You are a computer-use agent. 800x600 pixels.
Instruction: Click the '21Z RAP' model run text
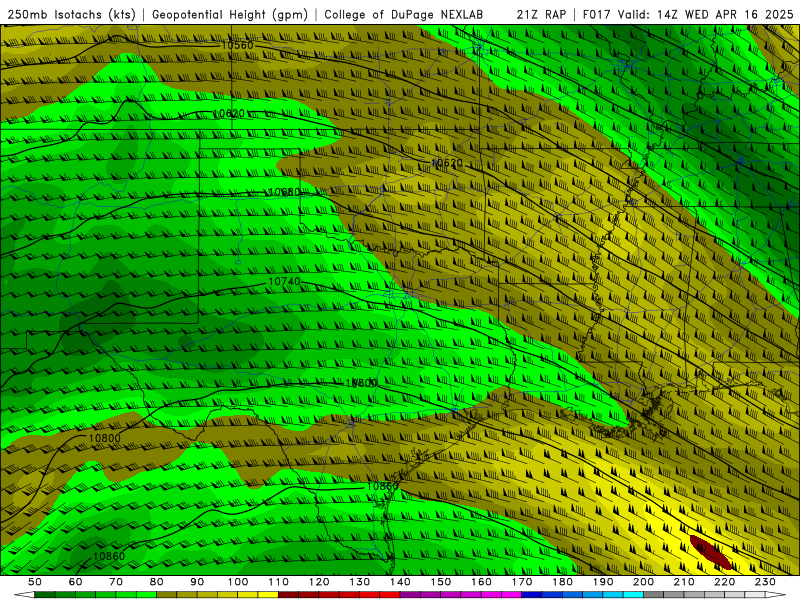point(541,14)
